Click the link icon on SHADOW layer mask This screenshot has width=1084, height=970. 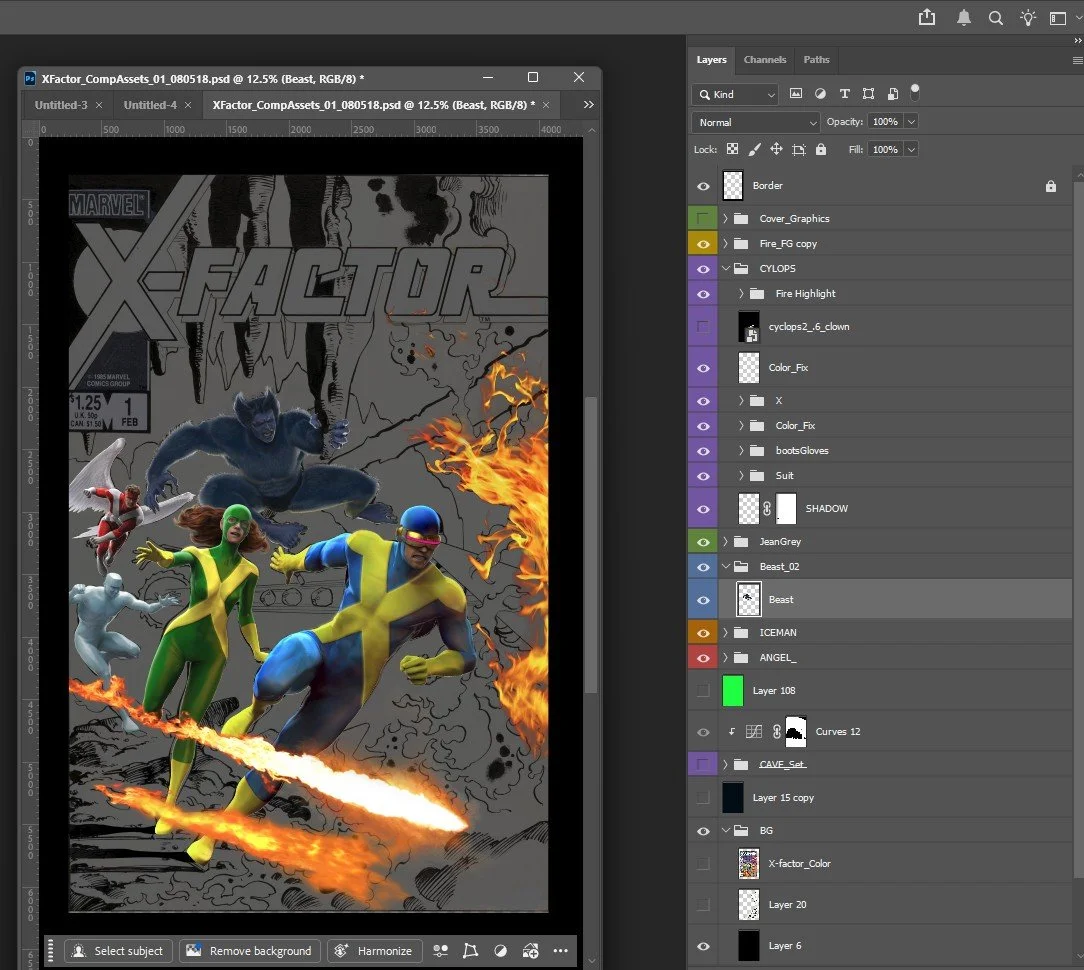(x=767, y=508)
